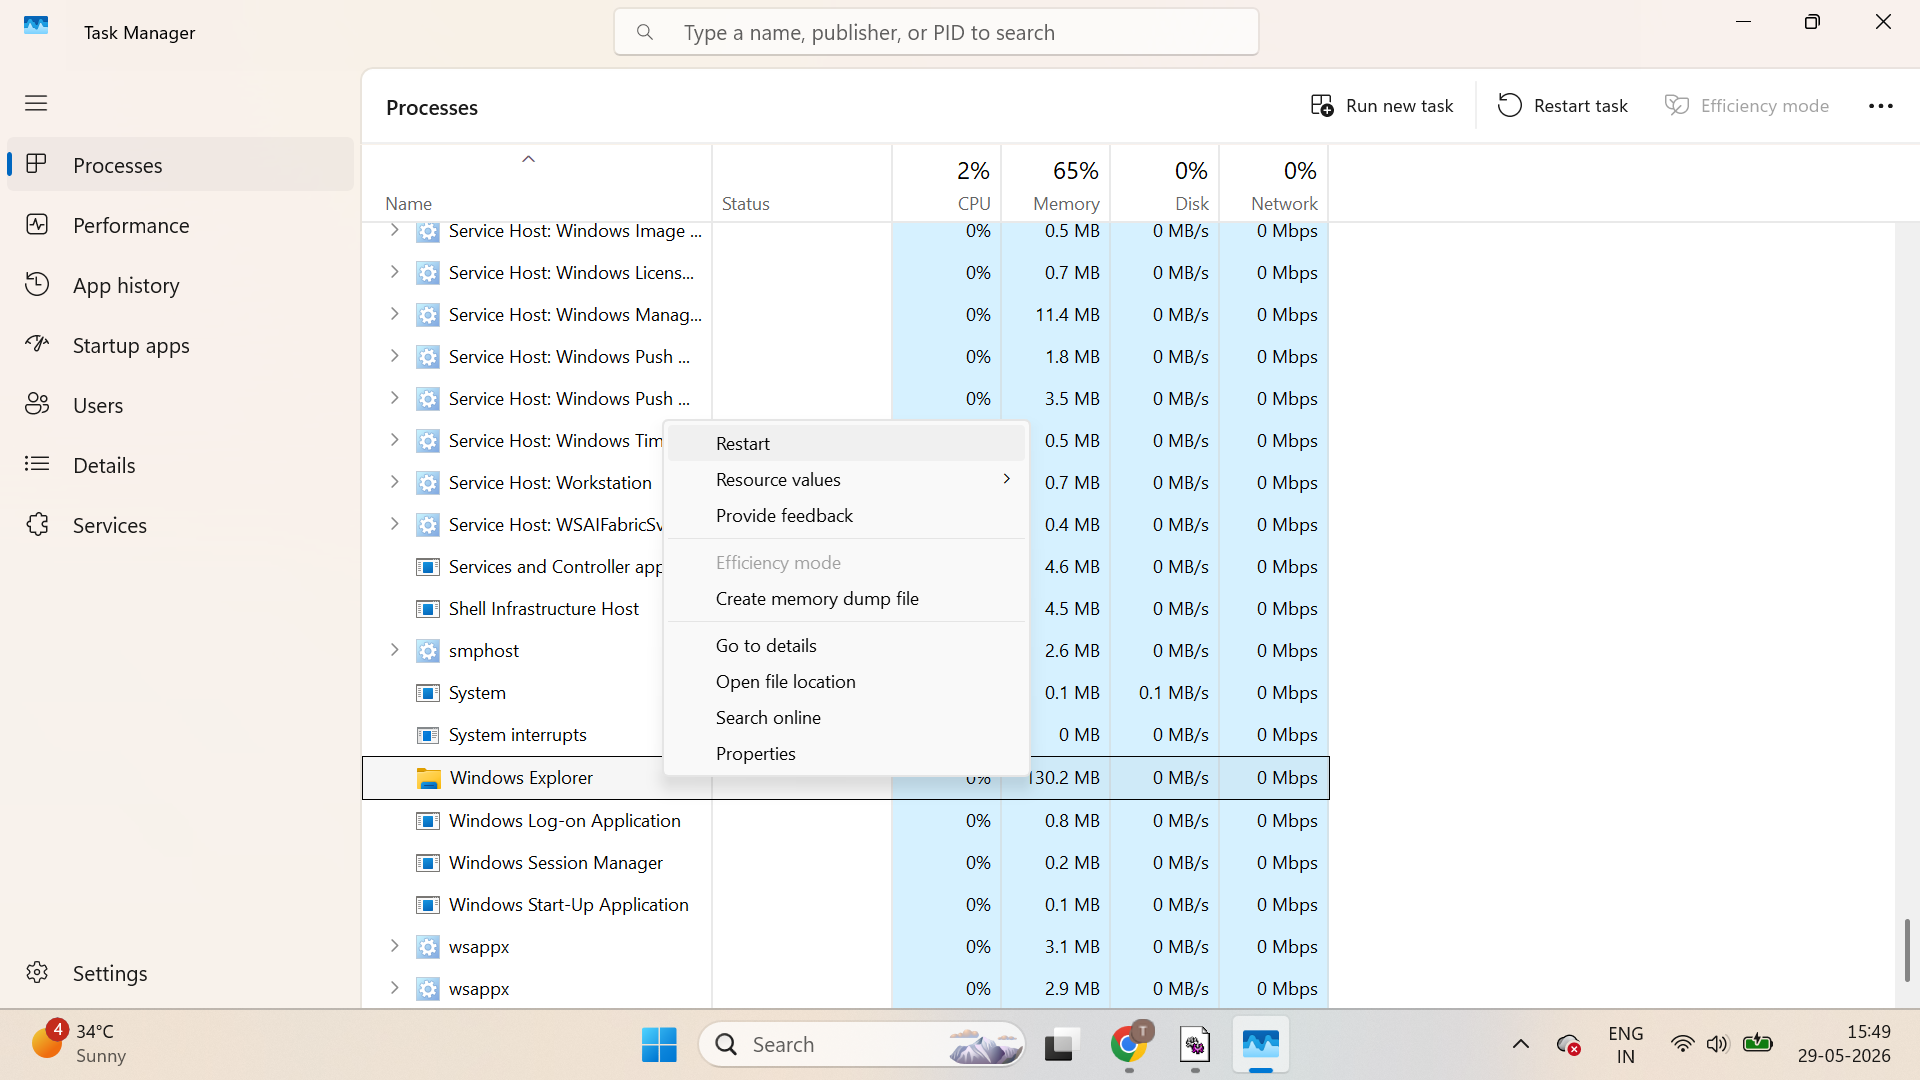This screenshot has width=1920, height=1080.
Task: Select the Windows Start-Up Application row
Action: point(845,904)
